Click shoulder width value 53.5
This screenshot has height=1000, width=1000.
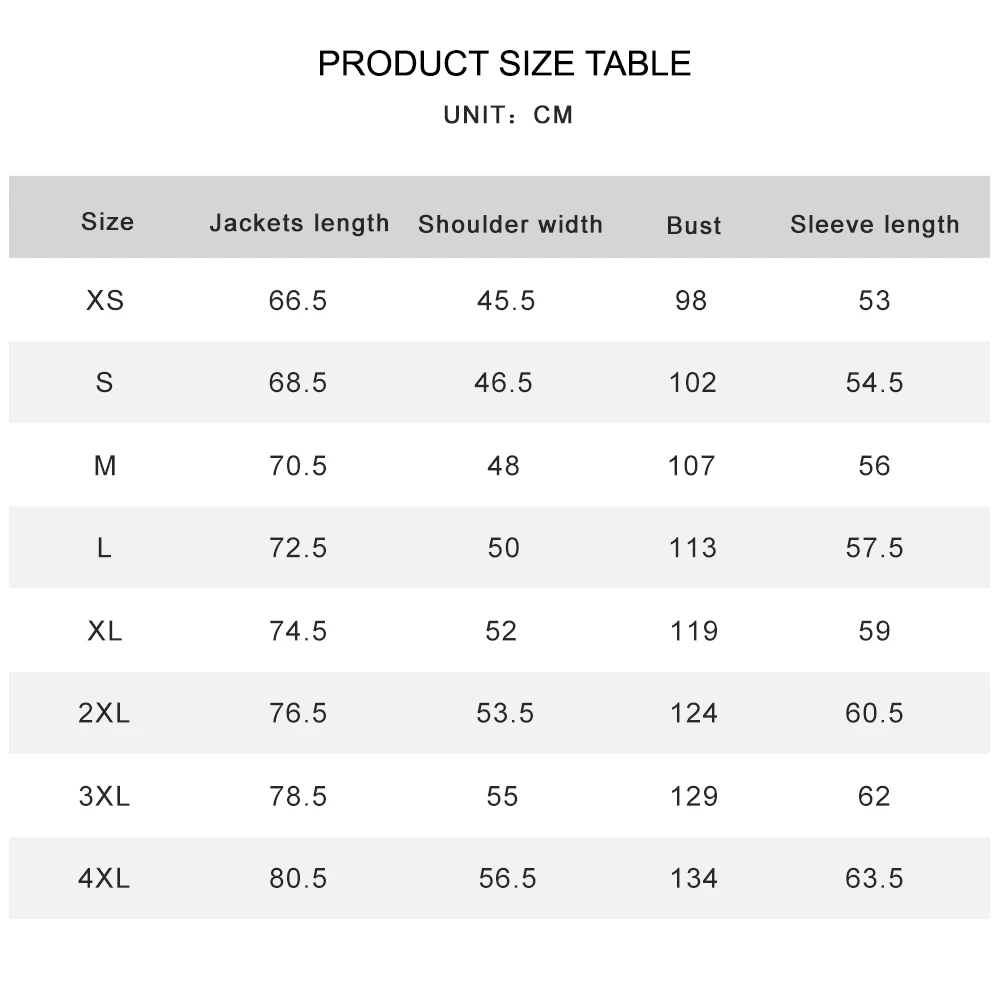coord(505,713)
